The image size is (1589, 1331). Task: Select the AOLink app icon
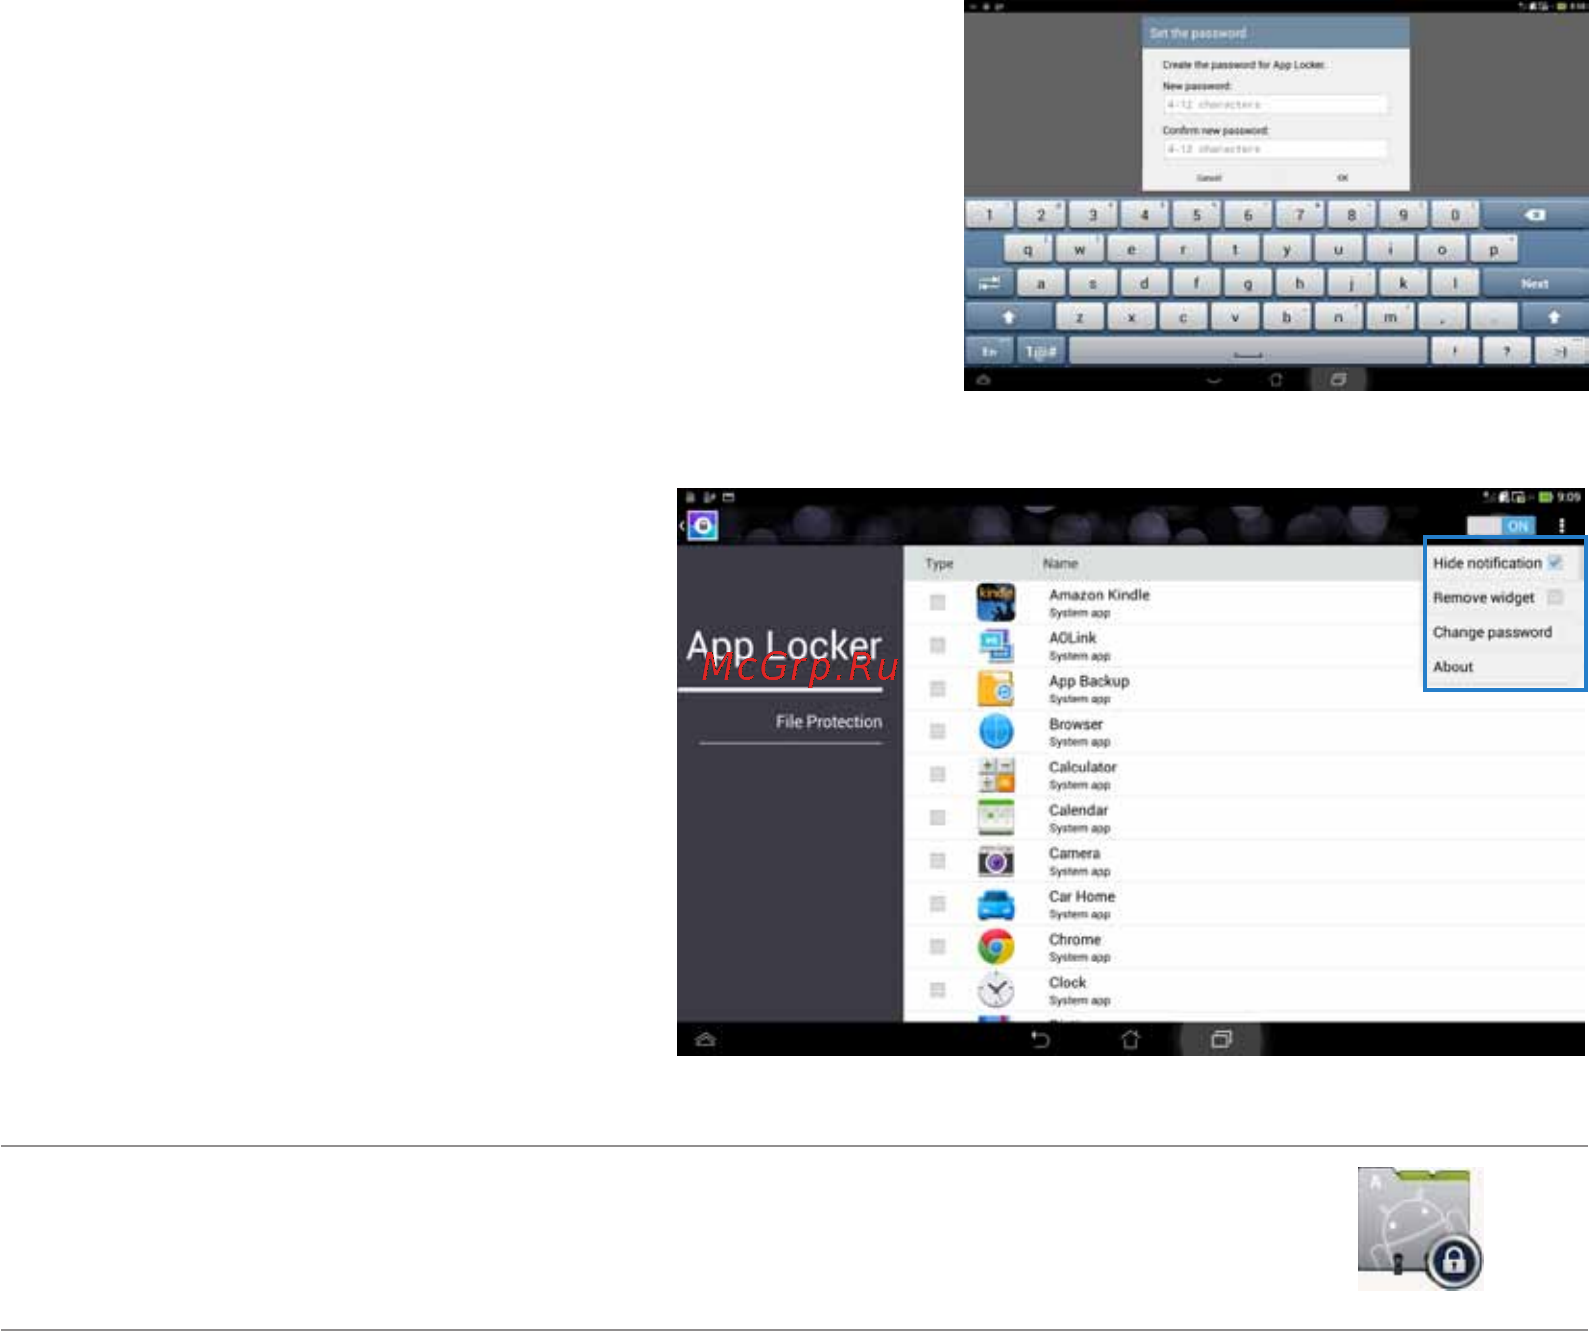pos(996,646)
